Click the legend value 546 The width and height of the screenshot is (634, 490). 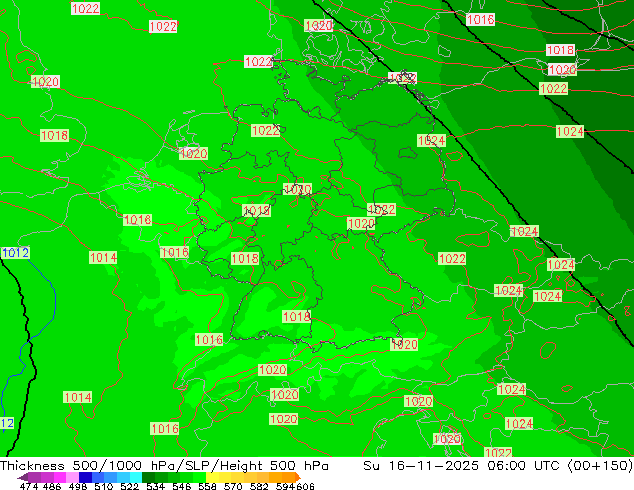click(182, 486)
